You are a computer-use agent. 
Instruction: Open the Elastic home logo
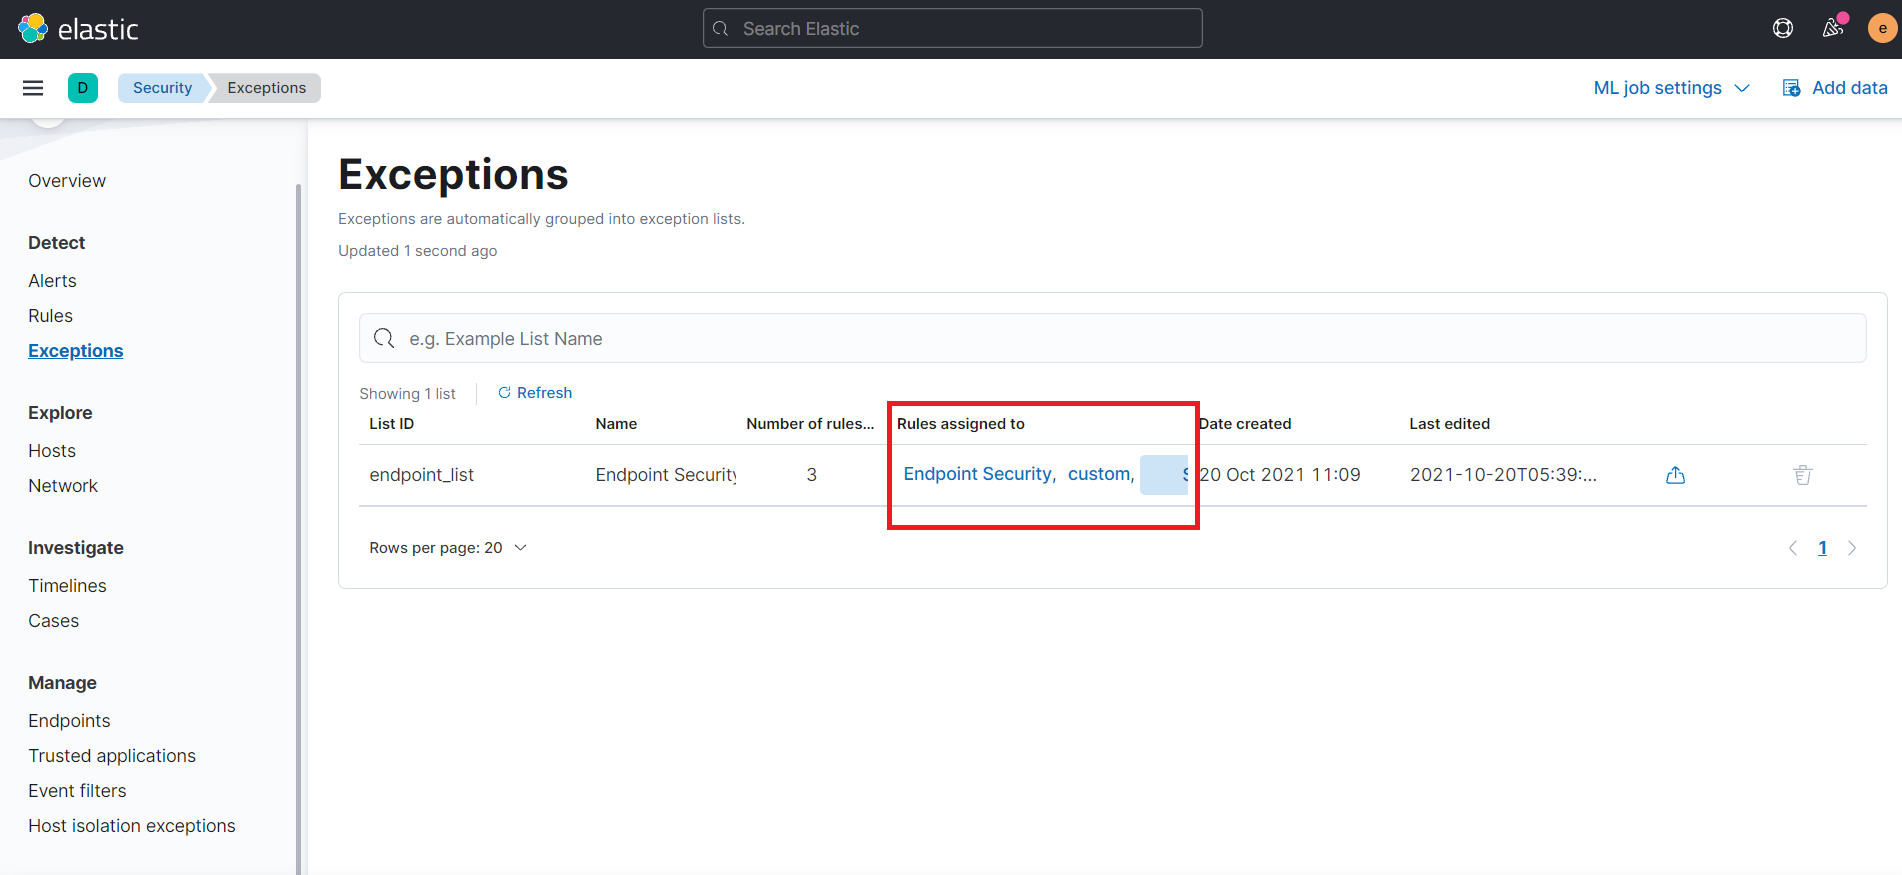(x=78, y=29)
